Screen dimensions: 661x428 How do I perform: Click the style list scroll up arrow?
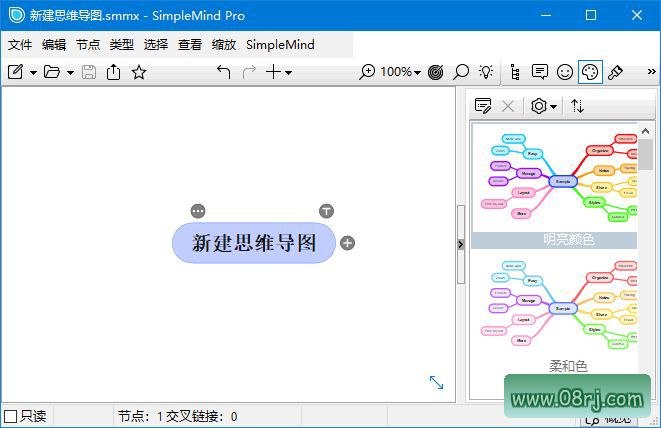(645, 132)
